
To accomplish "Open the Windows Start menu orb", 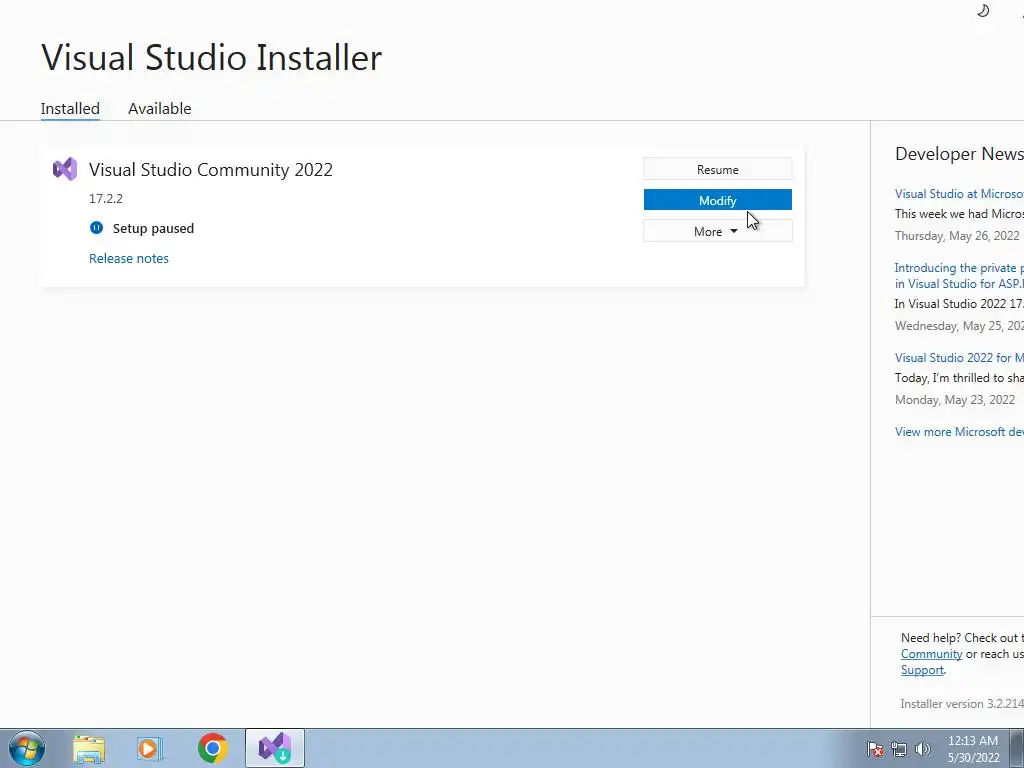I will [27, 748].
